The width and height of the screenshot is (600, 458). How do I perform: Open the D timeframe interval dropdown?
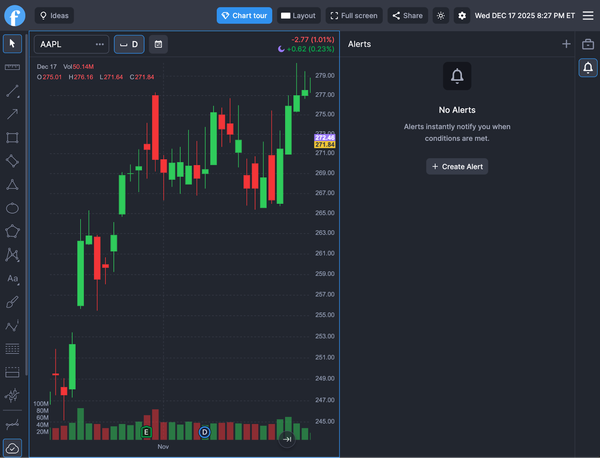tap(129, 44)
